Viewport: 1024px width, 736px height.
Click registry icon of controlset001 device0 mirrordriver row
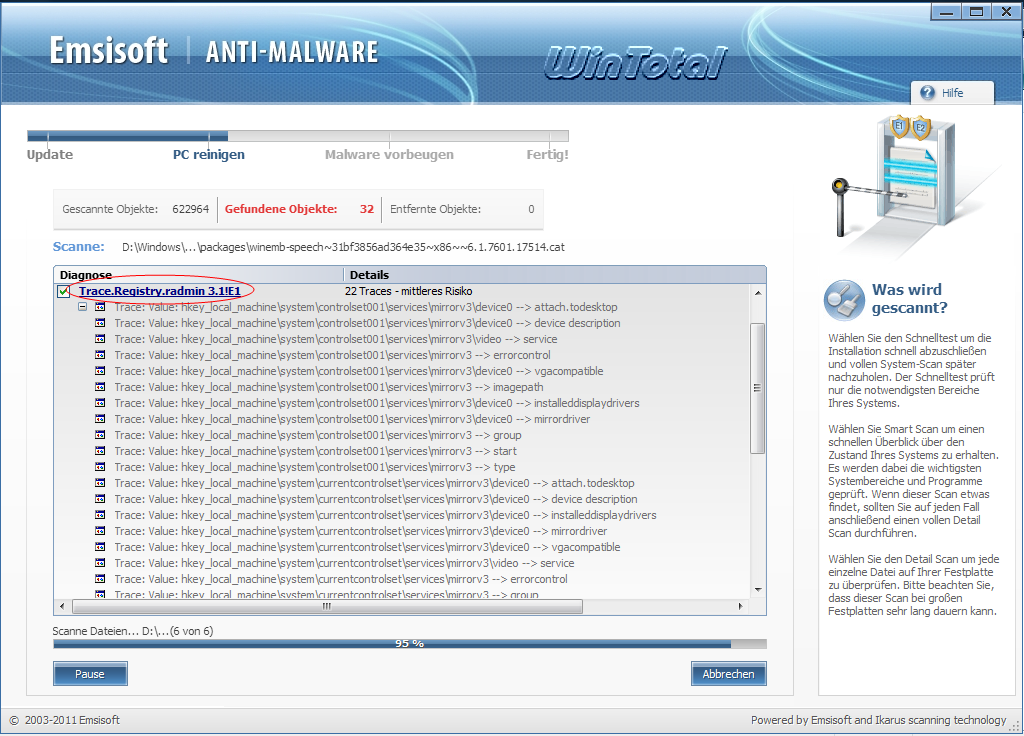point(100,419)
